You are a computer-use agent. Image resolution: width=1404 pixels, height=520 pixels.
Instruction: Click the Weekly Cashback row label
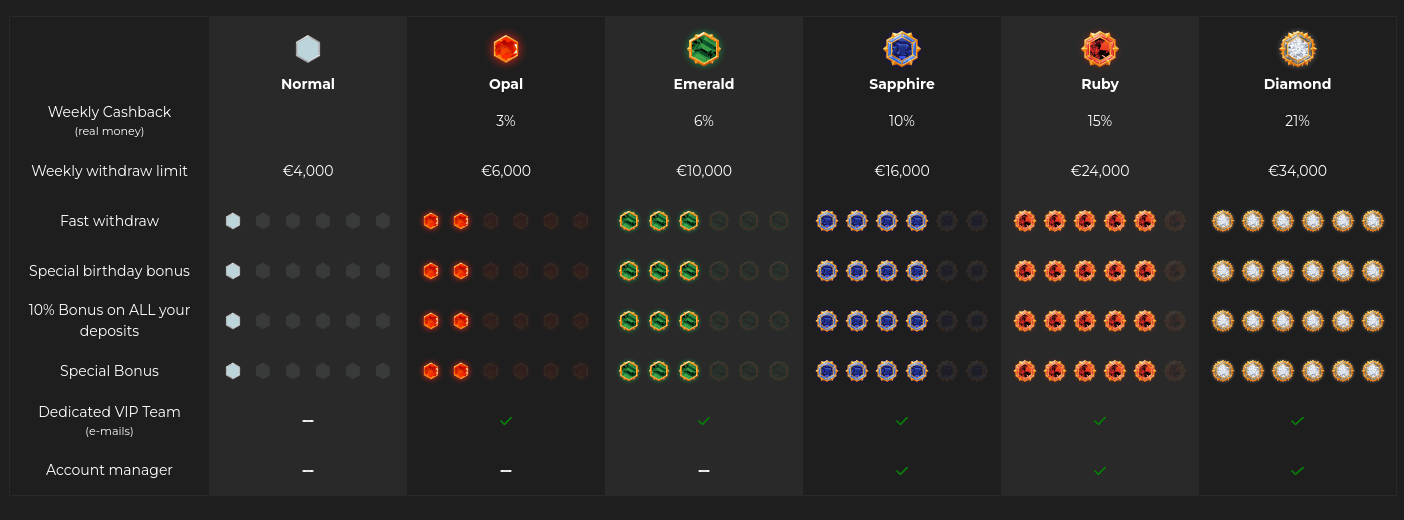[x=110, y=112]
